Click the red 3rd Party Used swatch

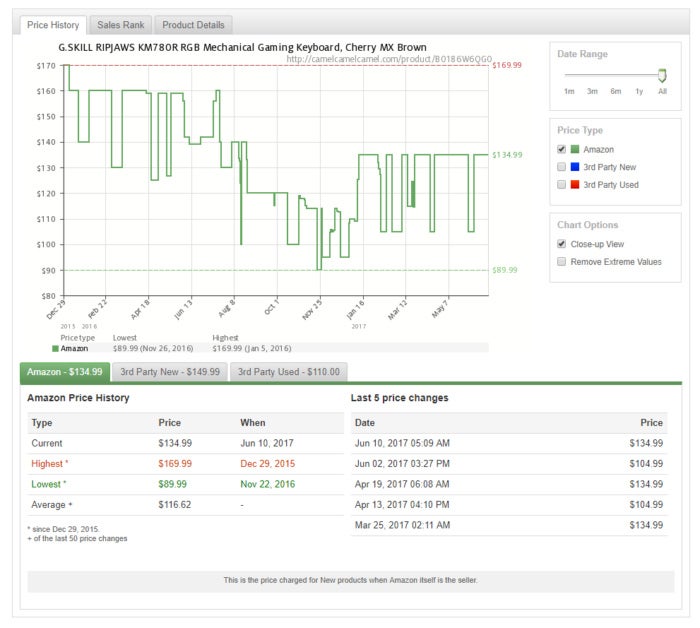pos(575,184)
